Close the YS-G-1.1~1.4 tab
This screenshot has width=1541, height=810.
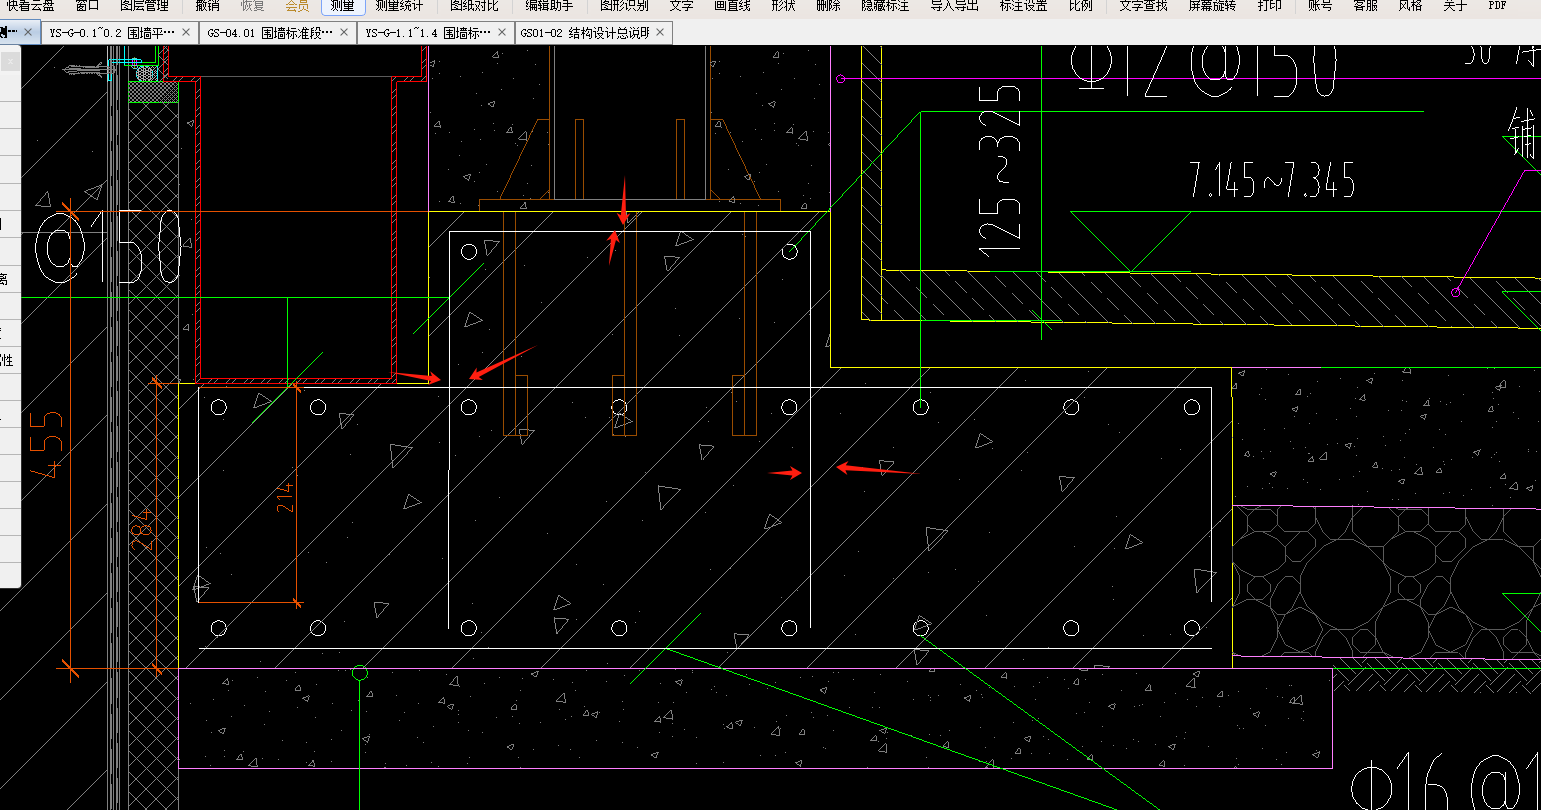502,33
